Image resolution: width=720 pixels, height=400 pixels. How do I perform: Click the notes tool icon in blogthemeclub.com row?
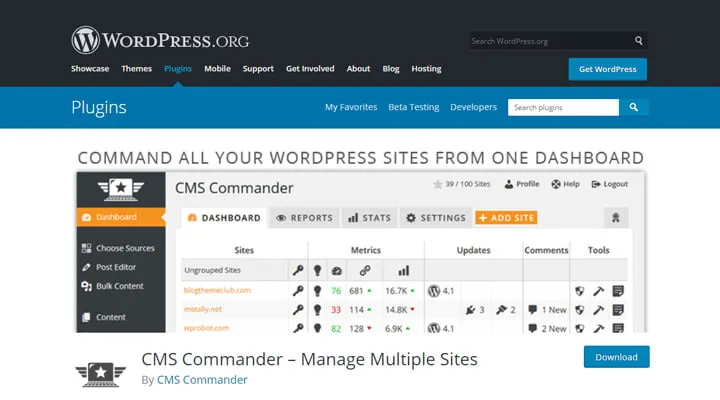(x=618, y=291)
